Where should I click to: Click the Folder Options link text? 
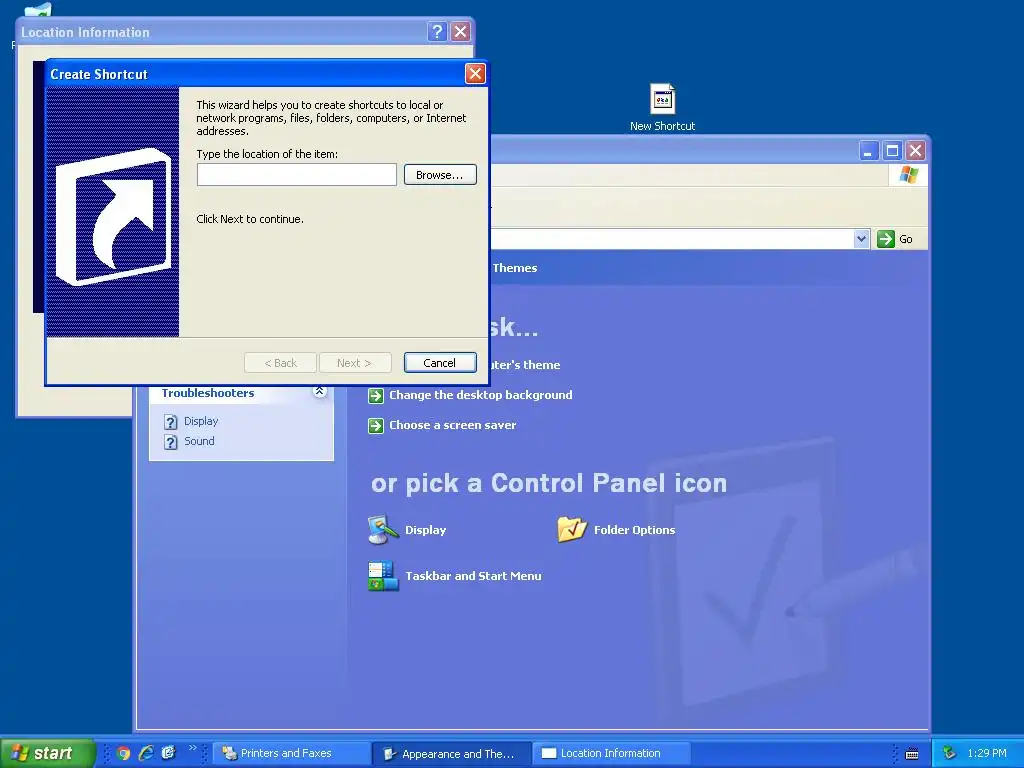click(x=634, y=530)
